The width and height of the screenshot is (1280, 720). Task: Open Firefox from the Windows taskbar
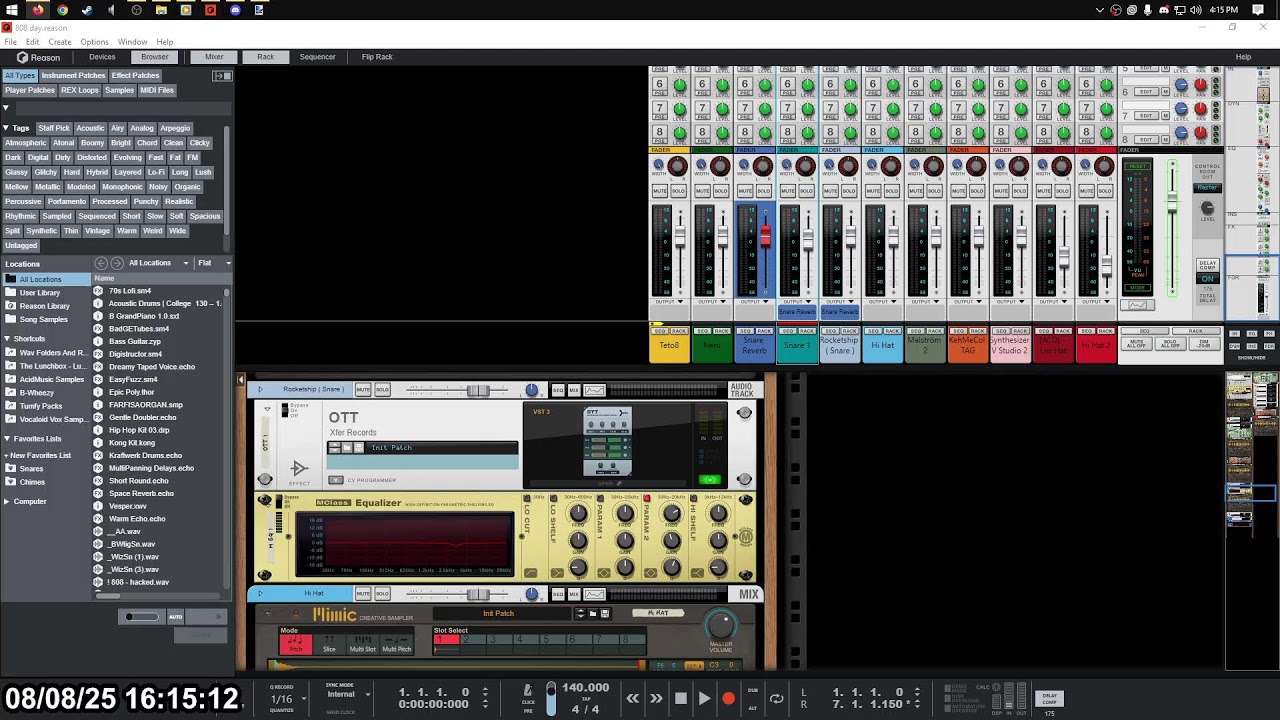tap(38, 10)
